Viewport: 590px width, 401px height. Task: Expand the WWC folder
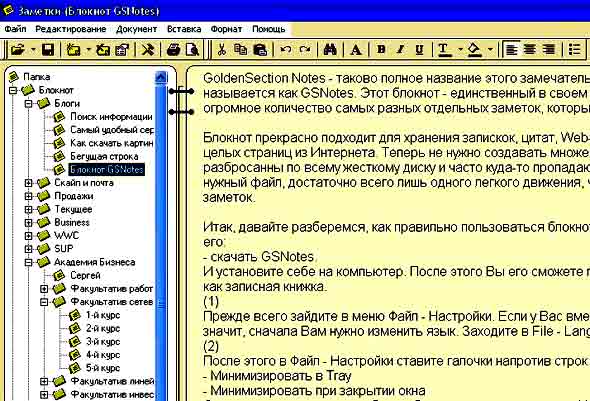pos(29,236)
